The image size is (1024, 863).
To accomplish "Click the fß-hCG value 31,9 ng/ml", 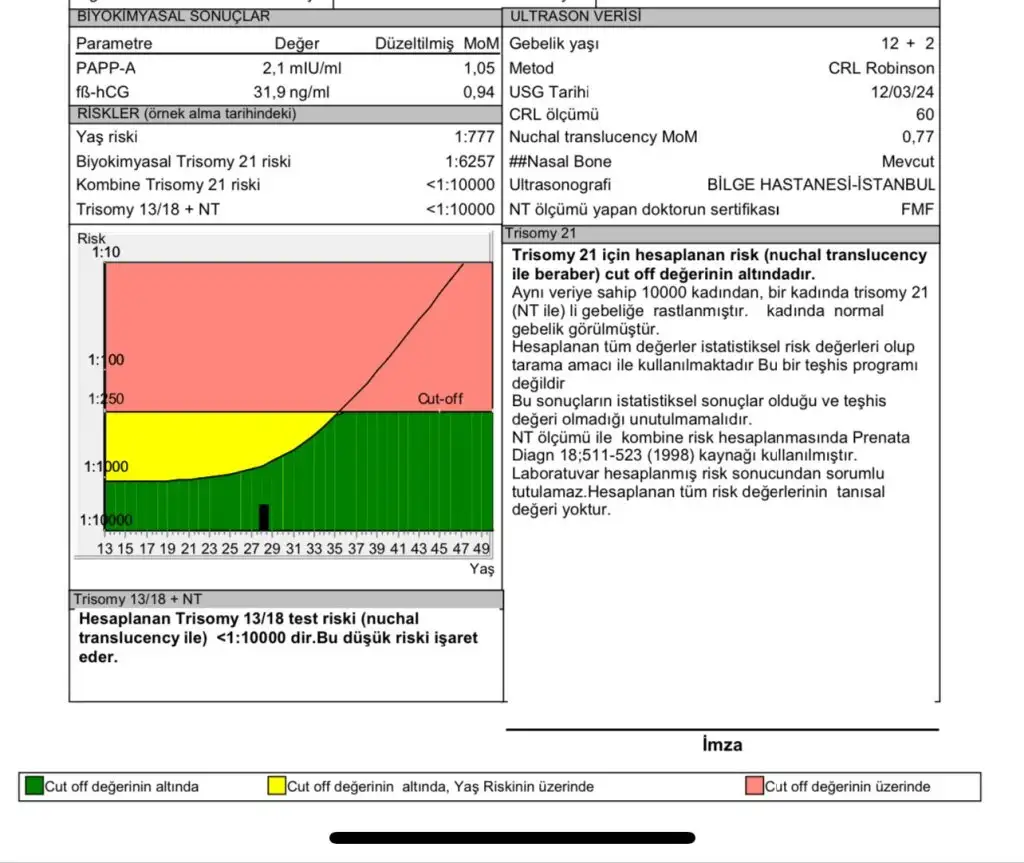I will (x=291, y=92).
